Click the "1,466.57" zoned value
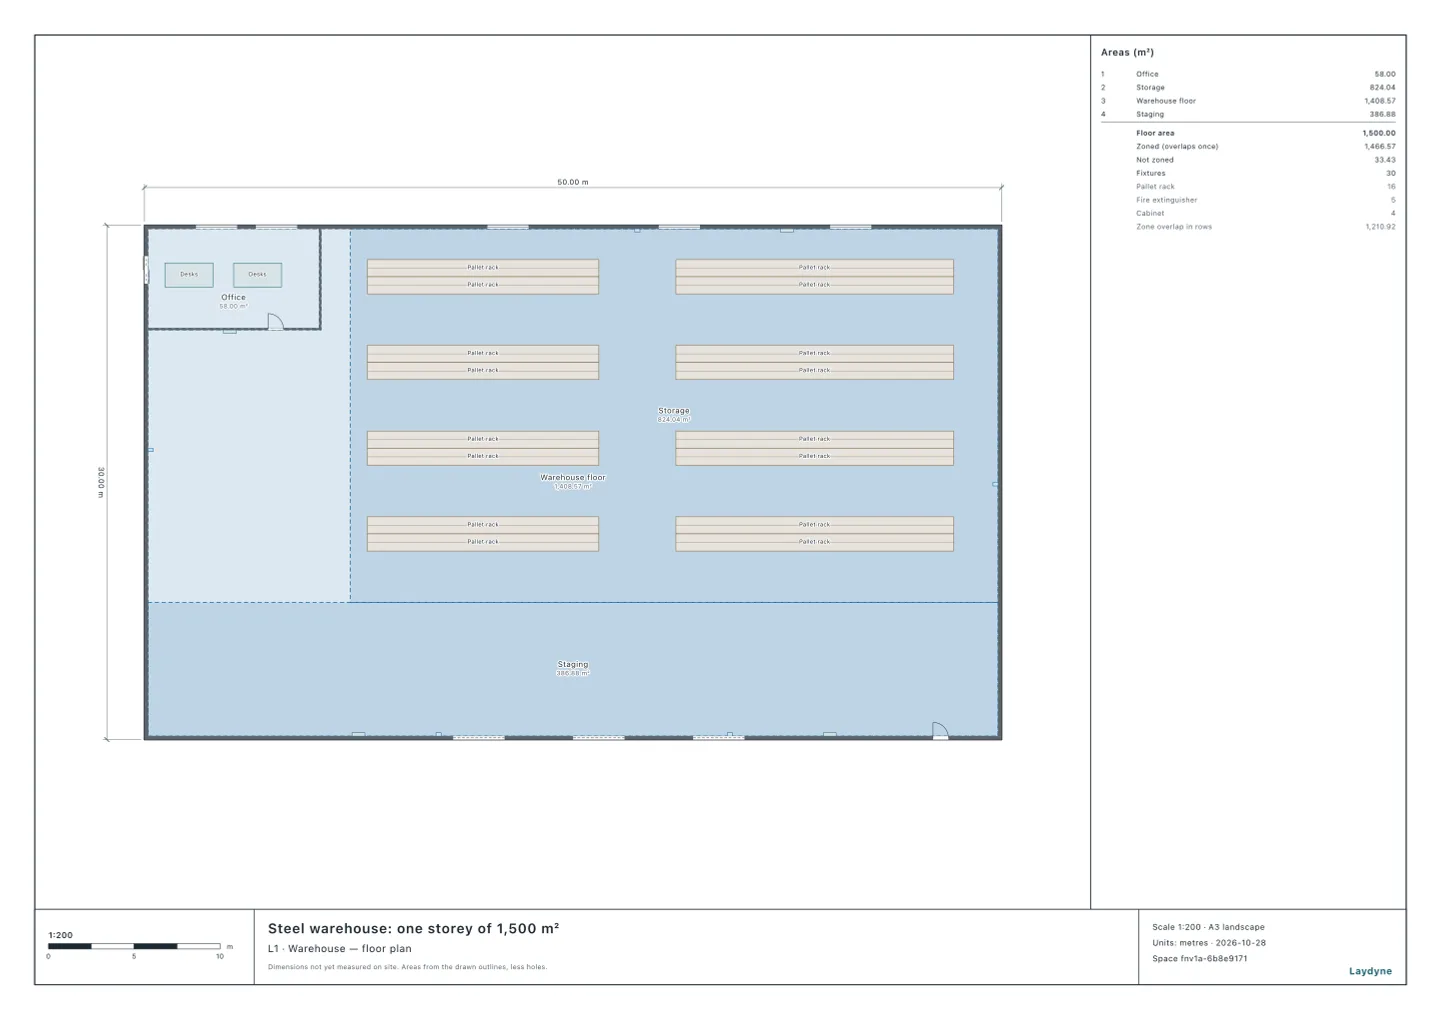 pyautogui.click(x=1380, y=146)
